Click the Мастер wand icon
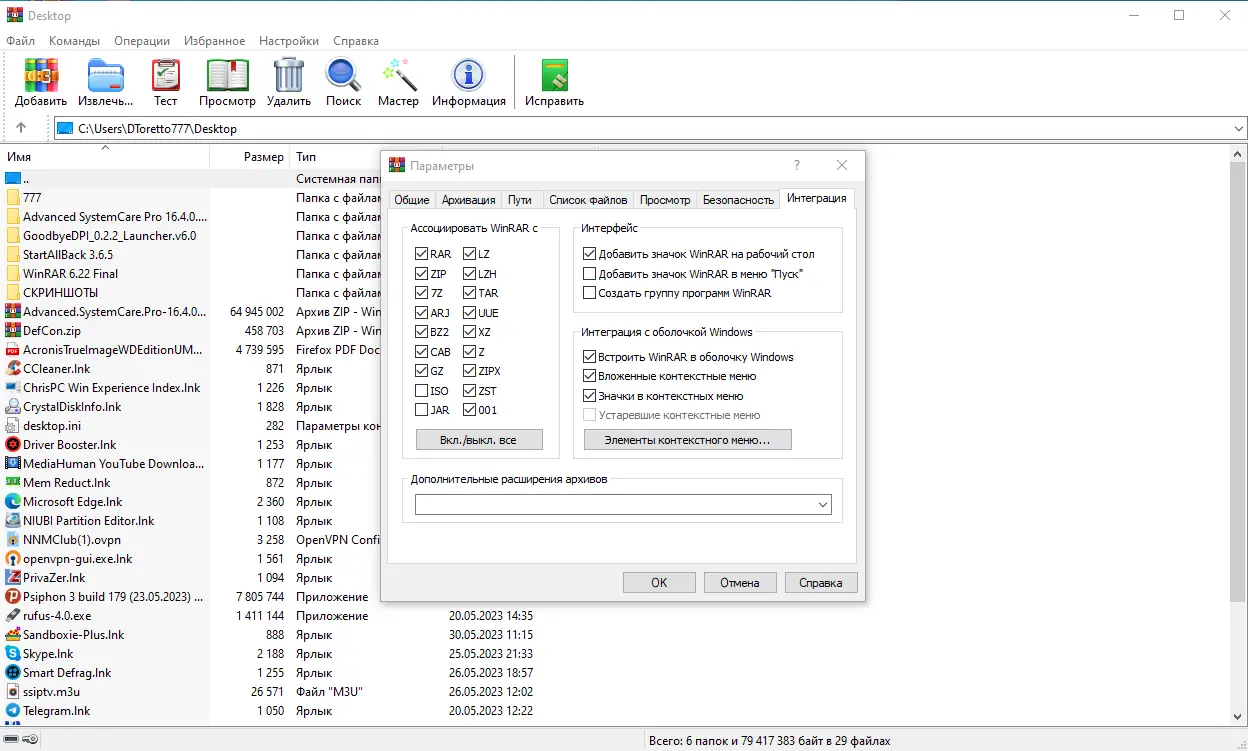The width and height of the screenshot is (1248, 751). click(398, 75)
